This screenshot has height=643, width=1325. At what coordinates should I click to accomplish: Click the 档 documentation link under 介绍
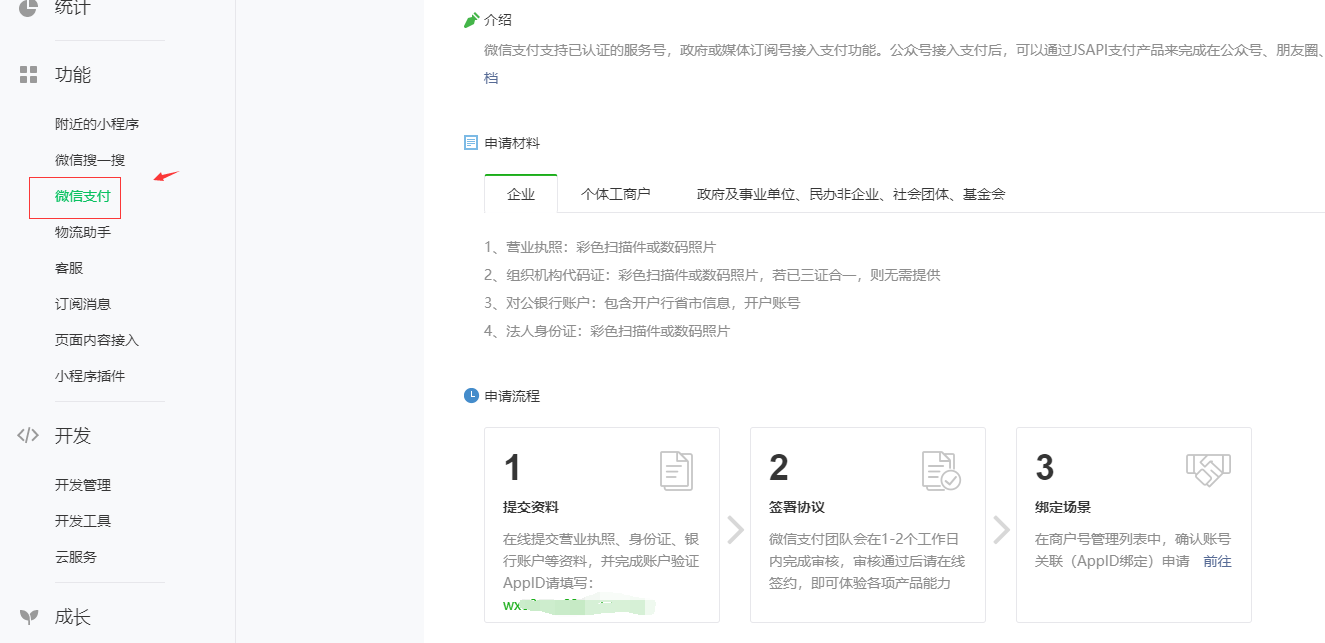(491, 78)
